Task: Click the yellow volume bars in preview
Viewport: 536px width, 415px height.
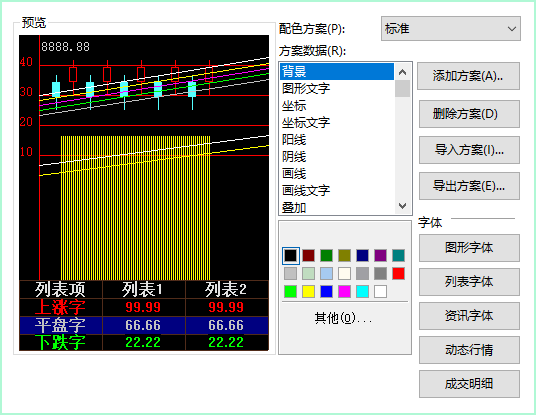Action: (x=135, y=208)
